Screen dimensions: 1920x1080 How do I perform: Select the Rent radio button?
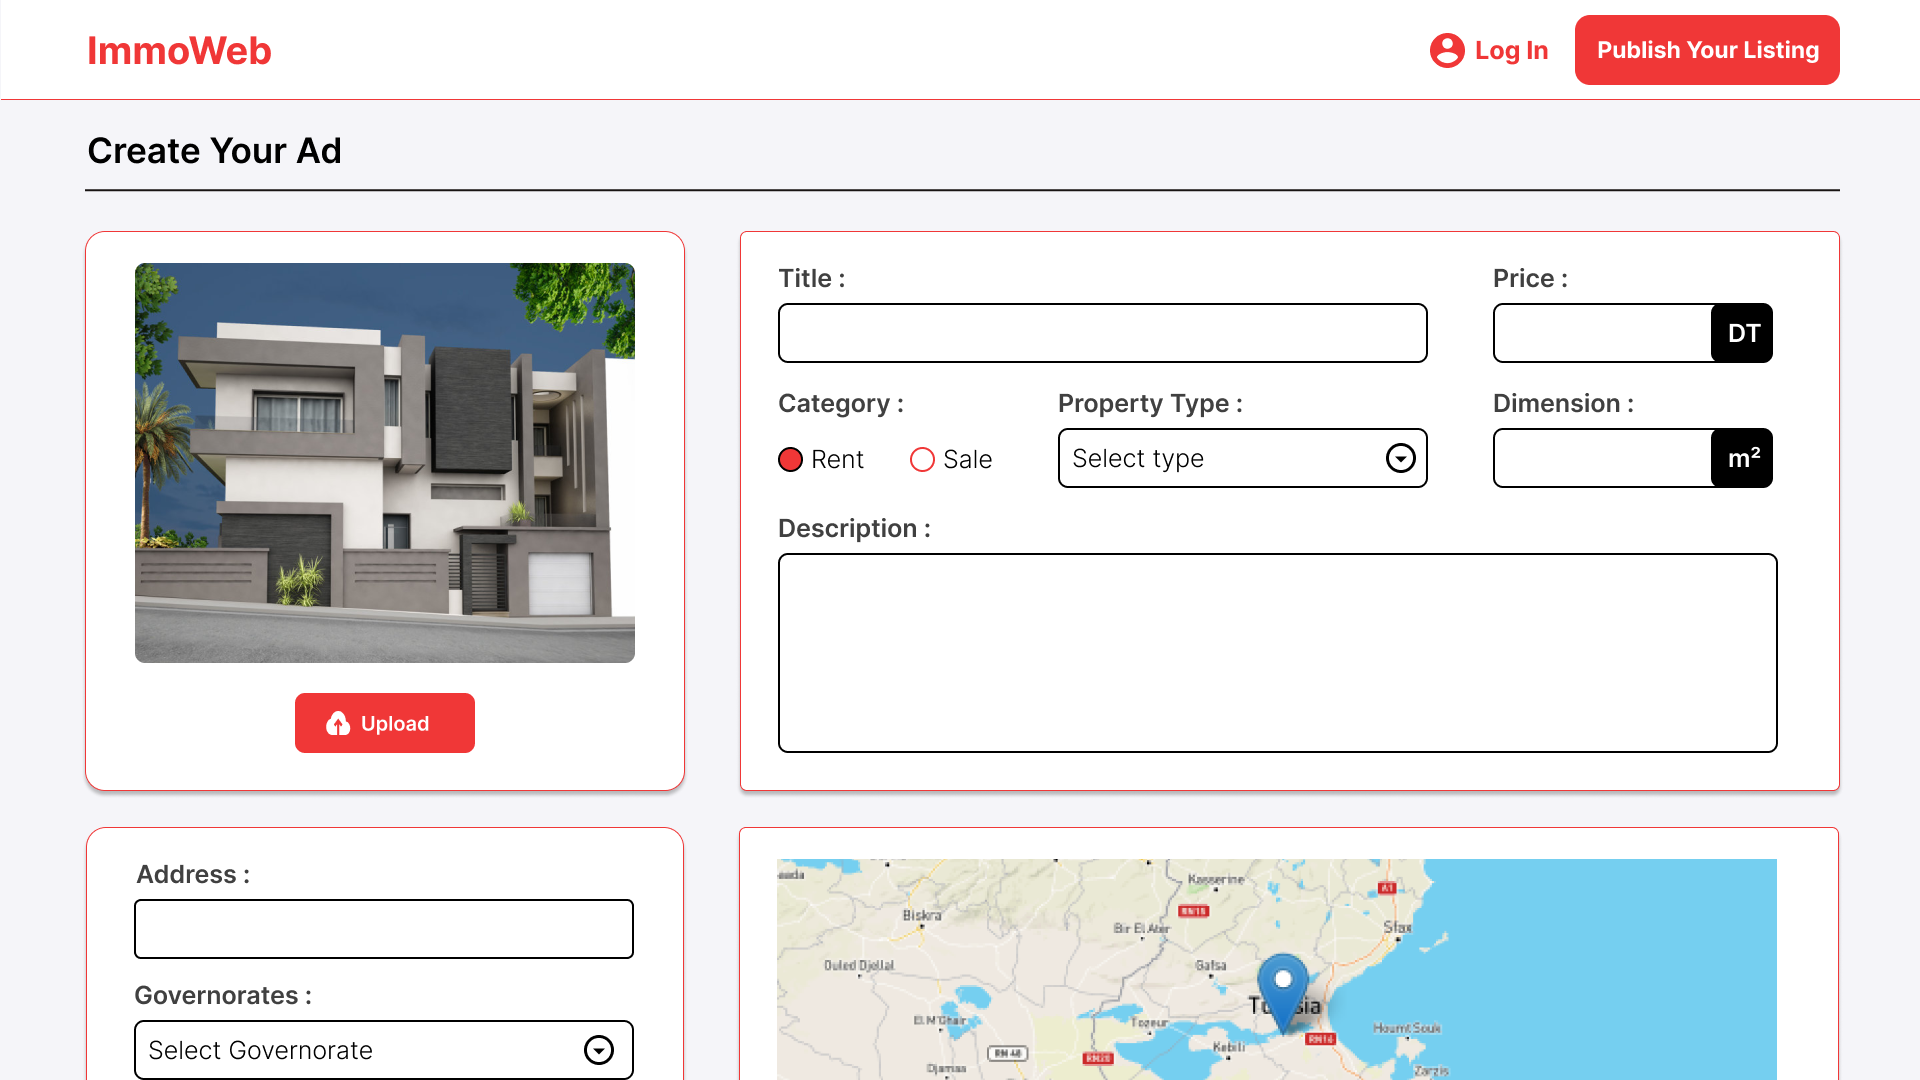click(x=790, y=459)
